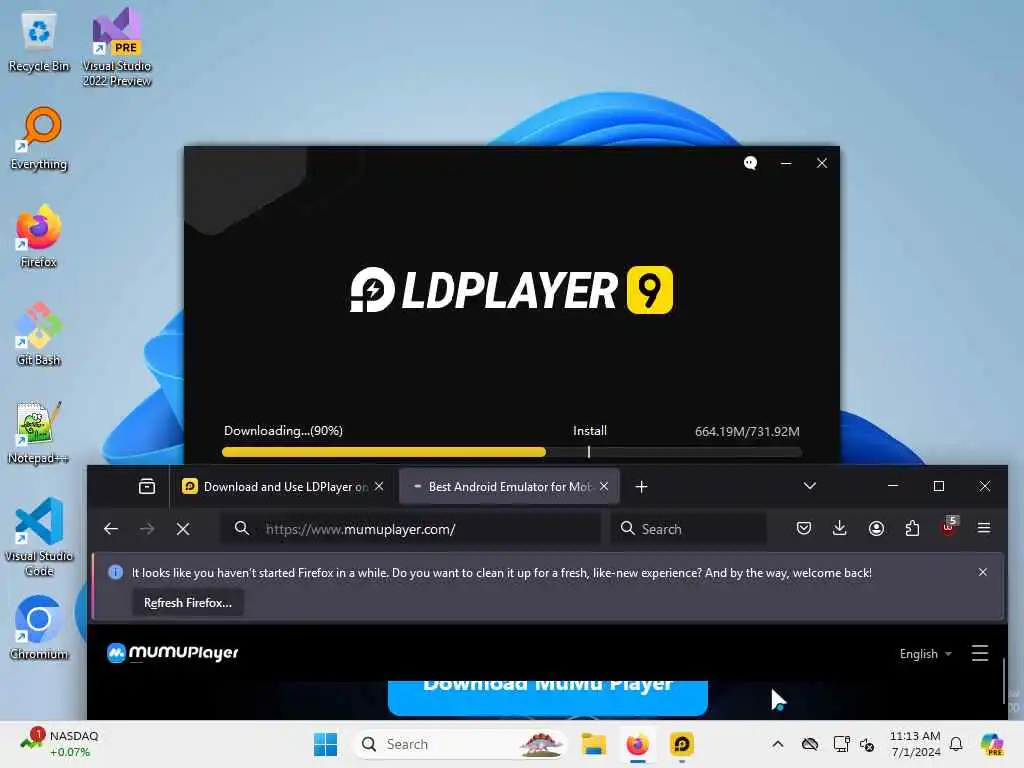
Task: Open the uBlock Origin extension icon
Action: click(949, 527)
